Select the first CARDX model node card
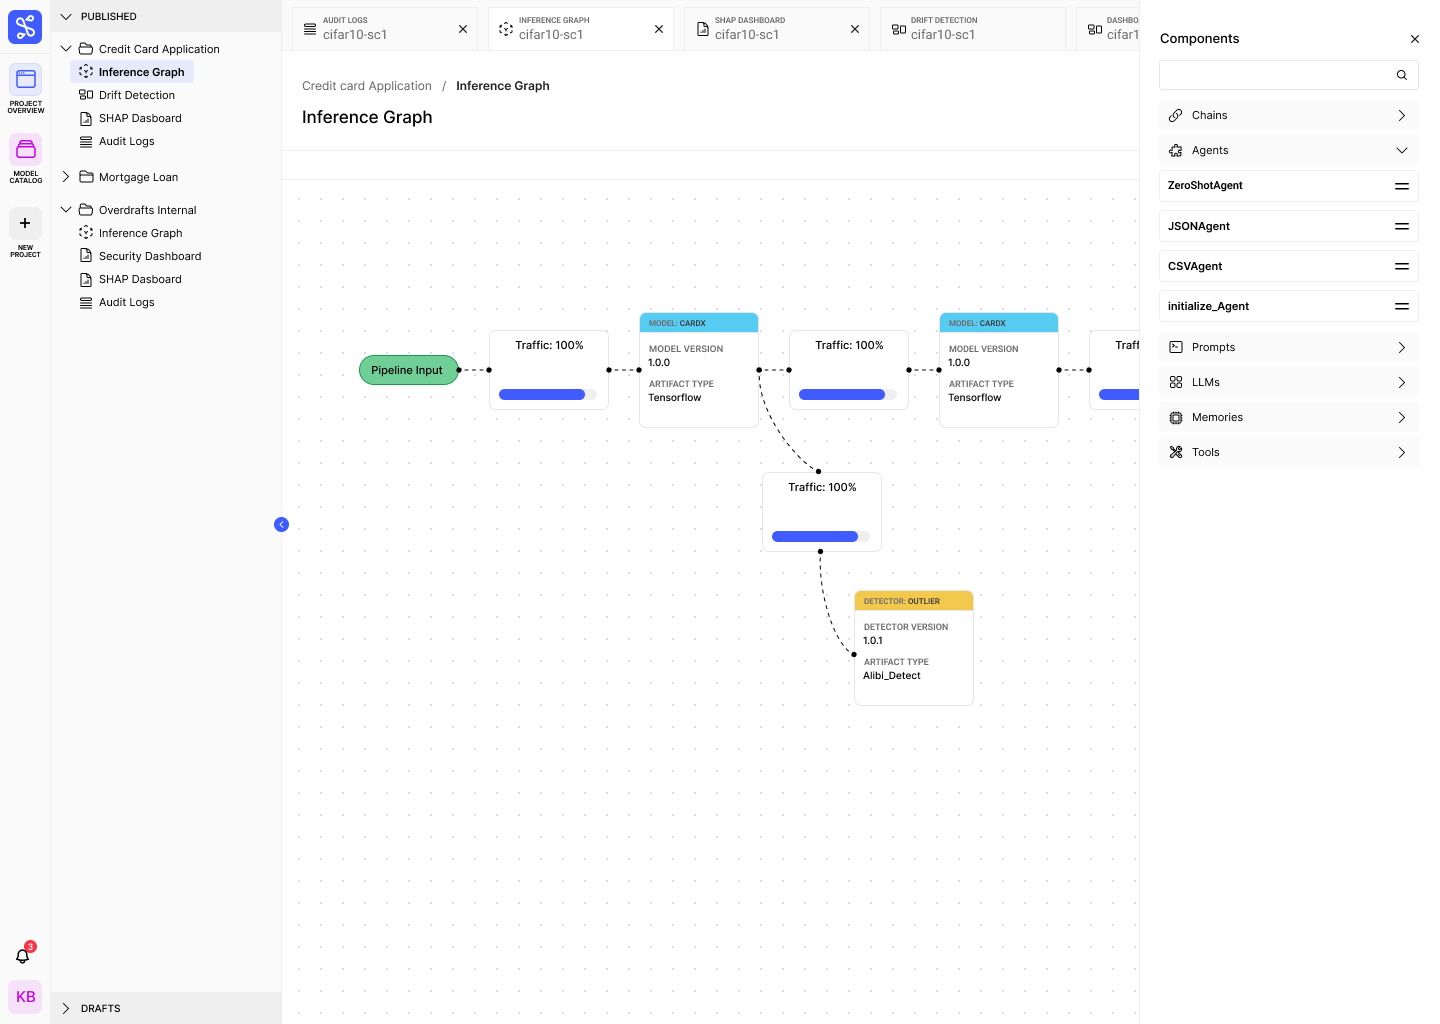 pos(699,370)
